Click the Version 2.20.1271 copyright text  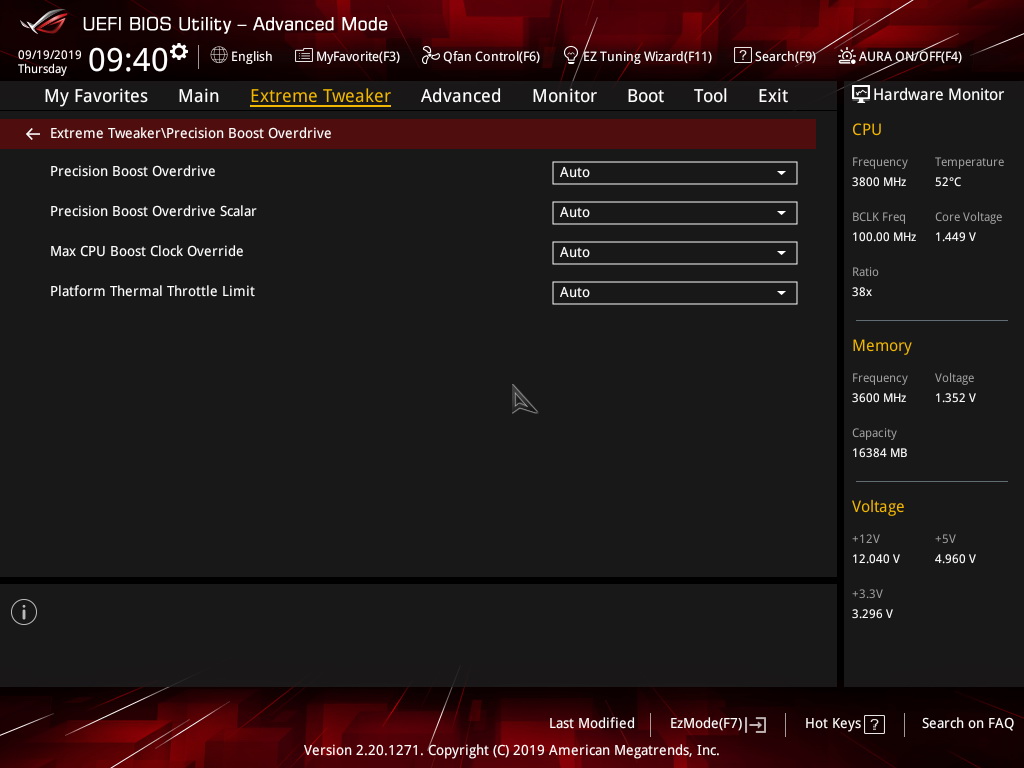click(x=511, y=750)
